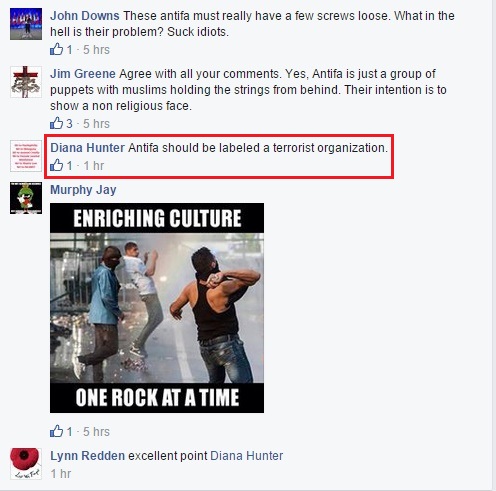Open Jim Greene's cross avatar
The height and width of the screenshot is (491, 496).
(26, 82)
